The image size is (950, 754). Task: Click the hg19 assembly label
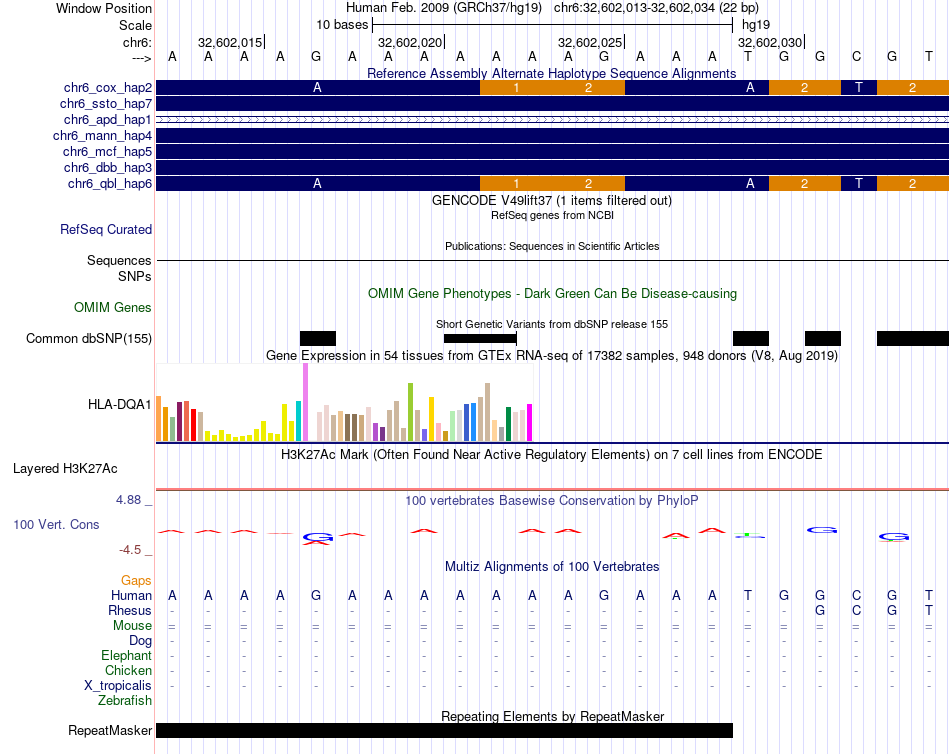coord(756,25)
